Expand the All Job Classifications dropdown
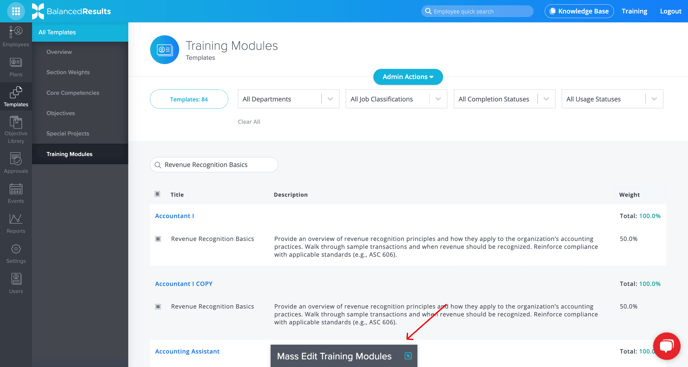Screen dimensions: 688x367 point(396,99)
